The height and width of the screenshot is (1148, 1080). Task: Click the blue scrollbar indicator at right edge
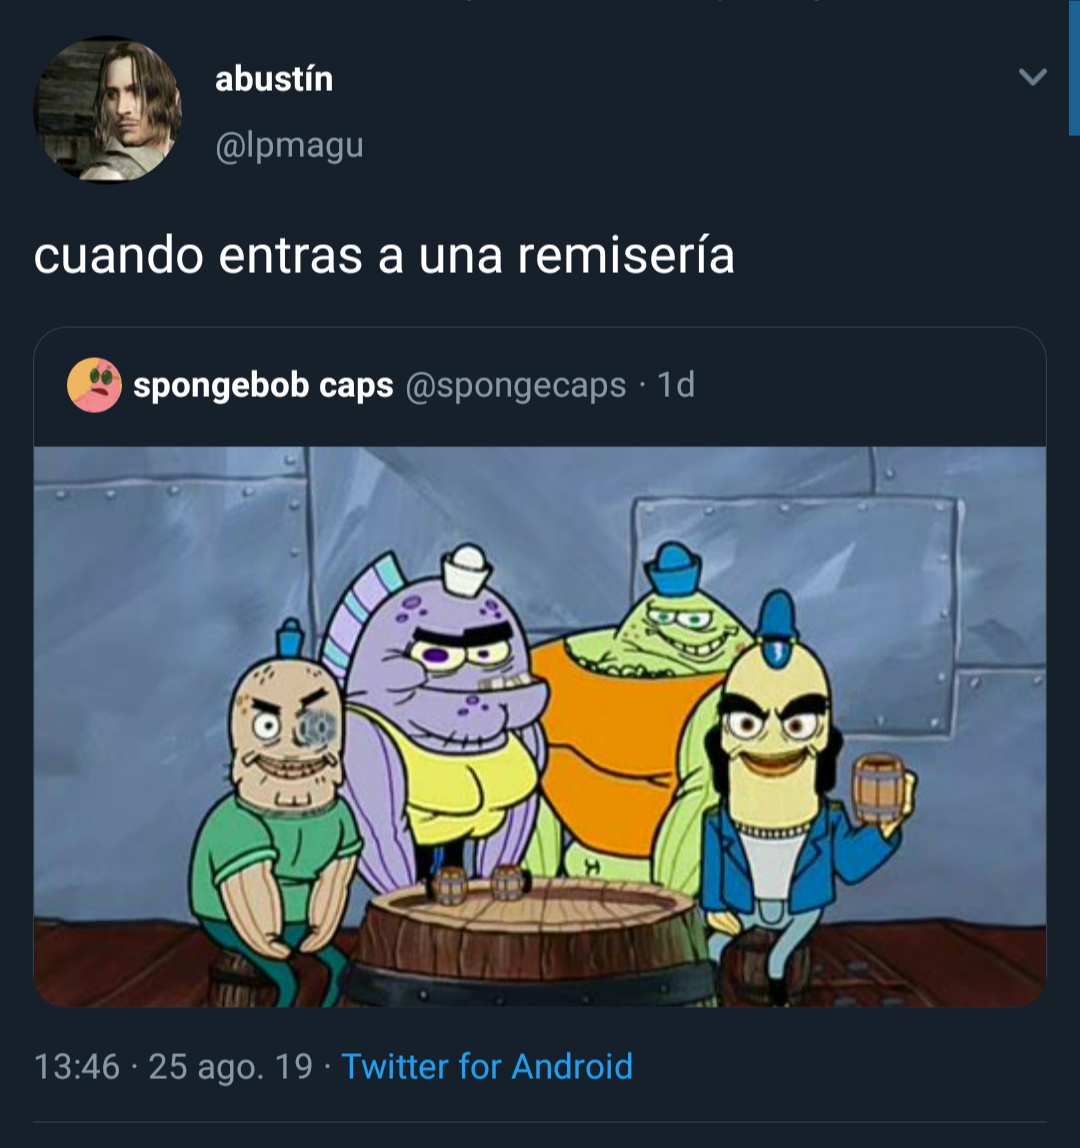pyautogui.click(x=1074, y=68)
